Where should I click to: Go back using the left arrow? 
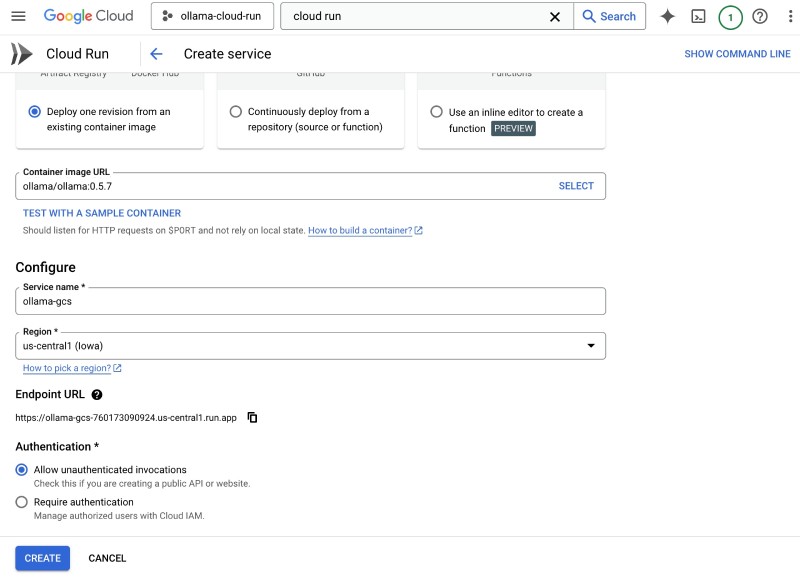point(156,54)
